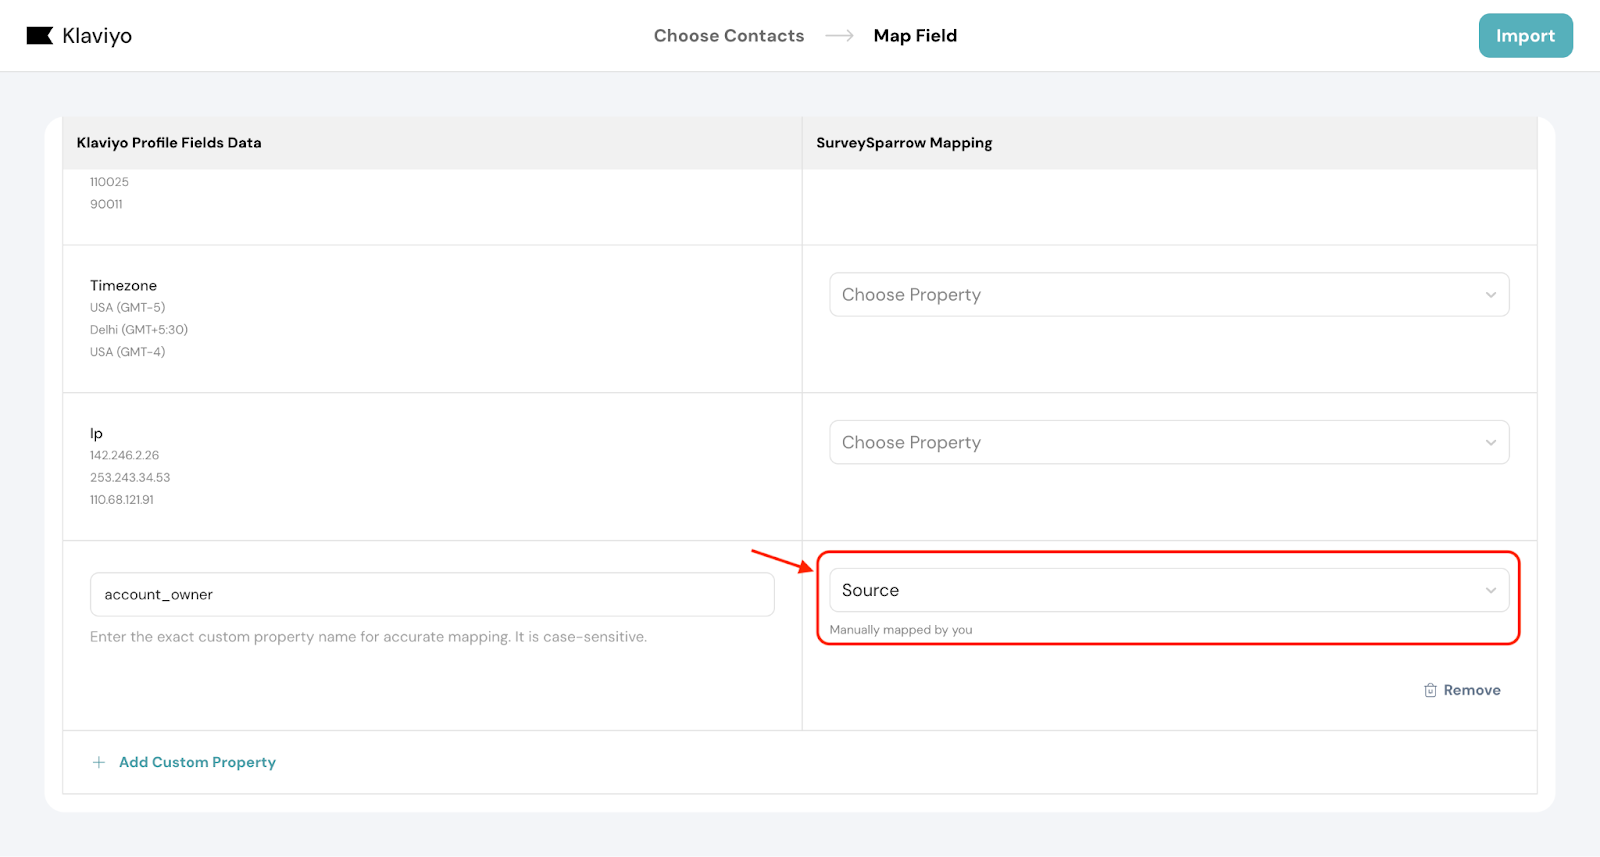This screenshot has width=1600, height=857.
Task: Click the Add Custom Property link
Action: [x=197, y=762]
